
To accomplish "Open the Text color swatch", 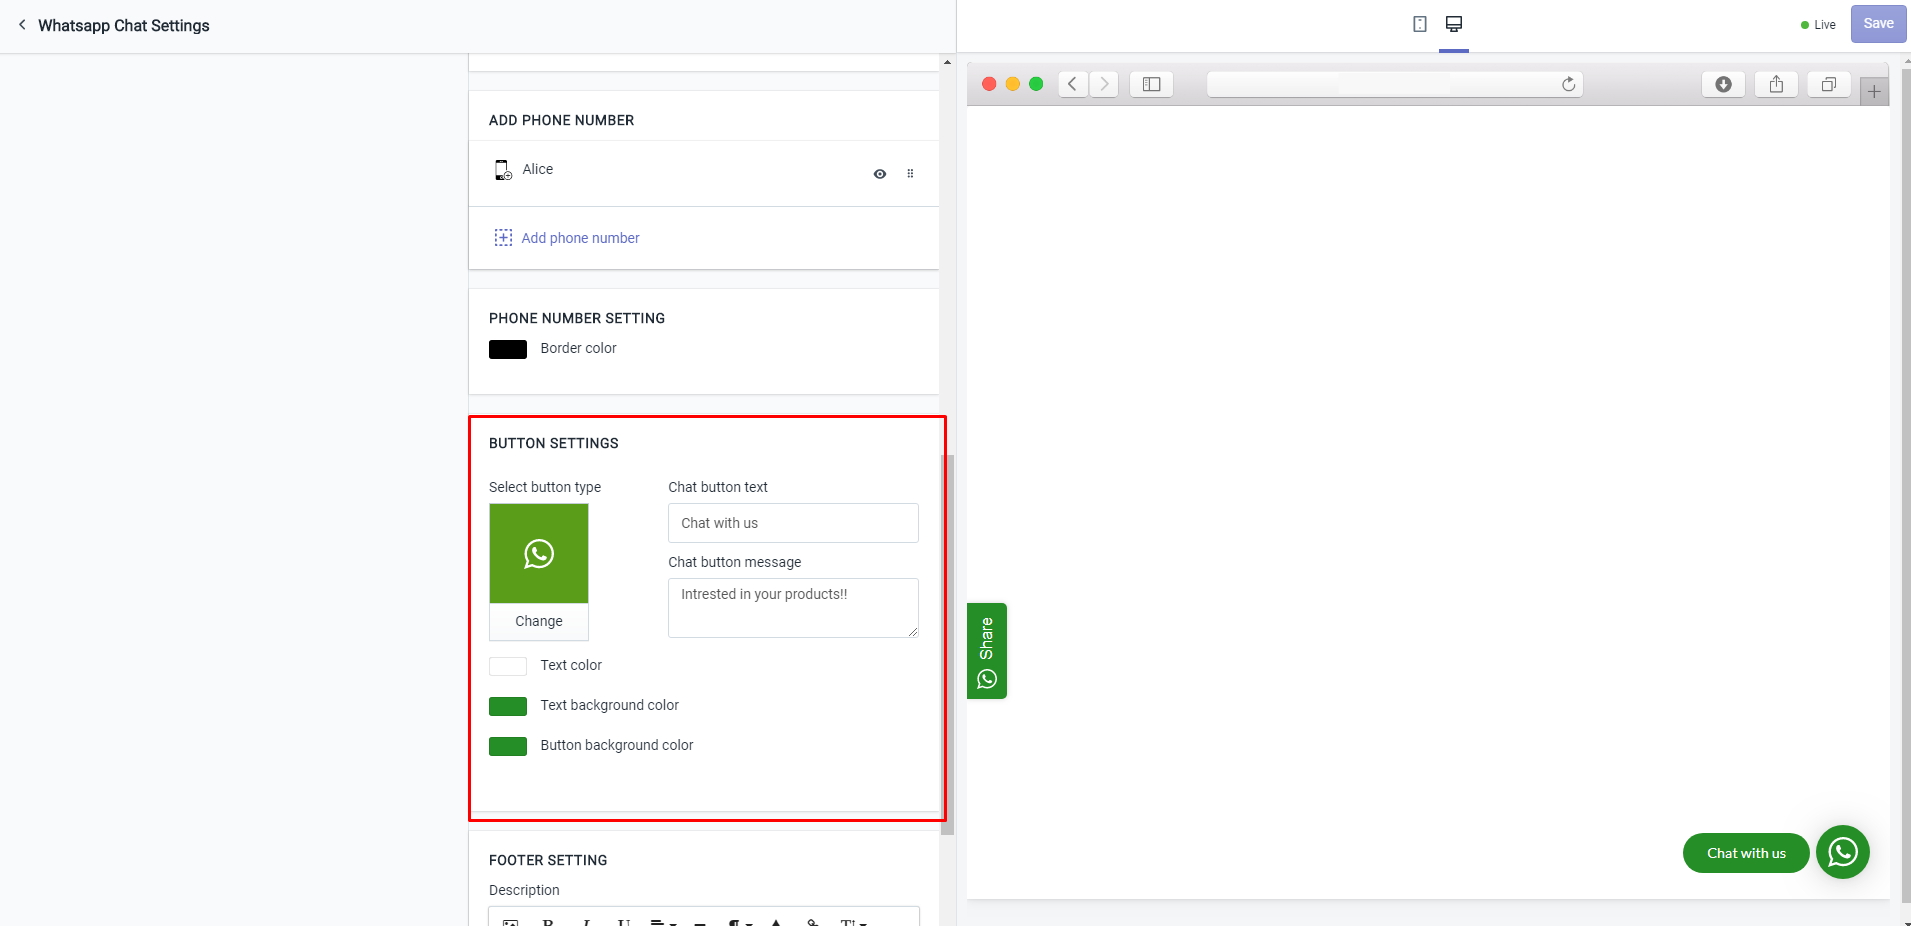I will (x=508, y=666).
